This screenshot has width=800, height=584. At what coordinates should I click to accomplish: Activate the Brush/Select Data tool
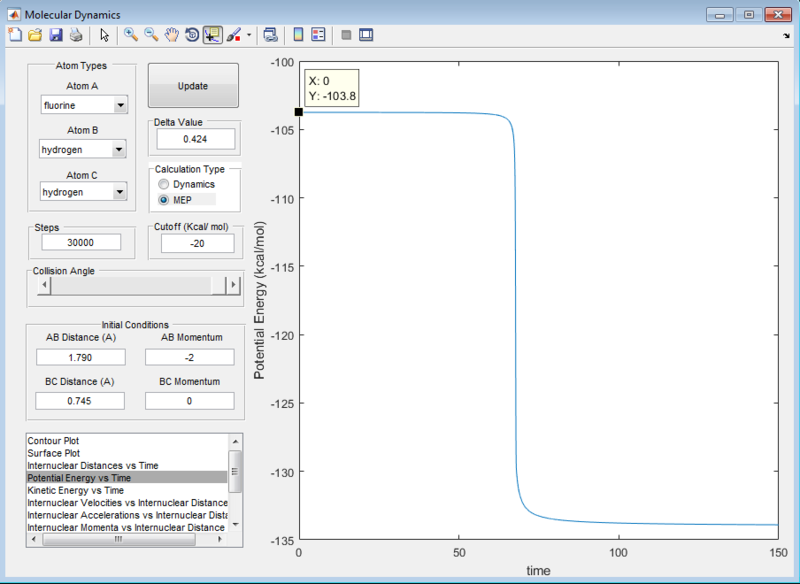tap(232, 35)
